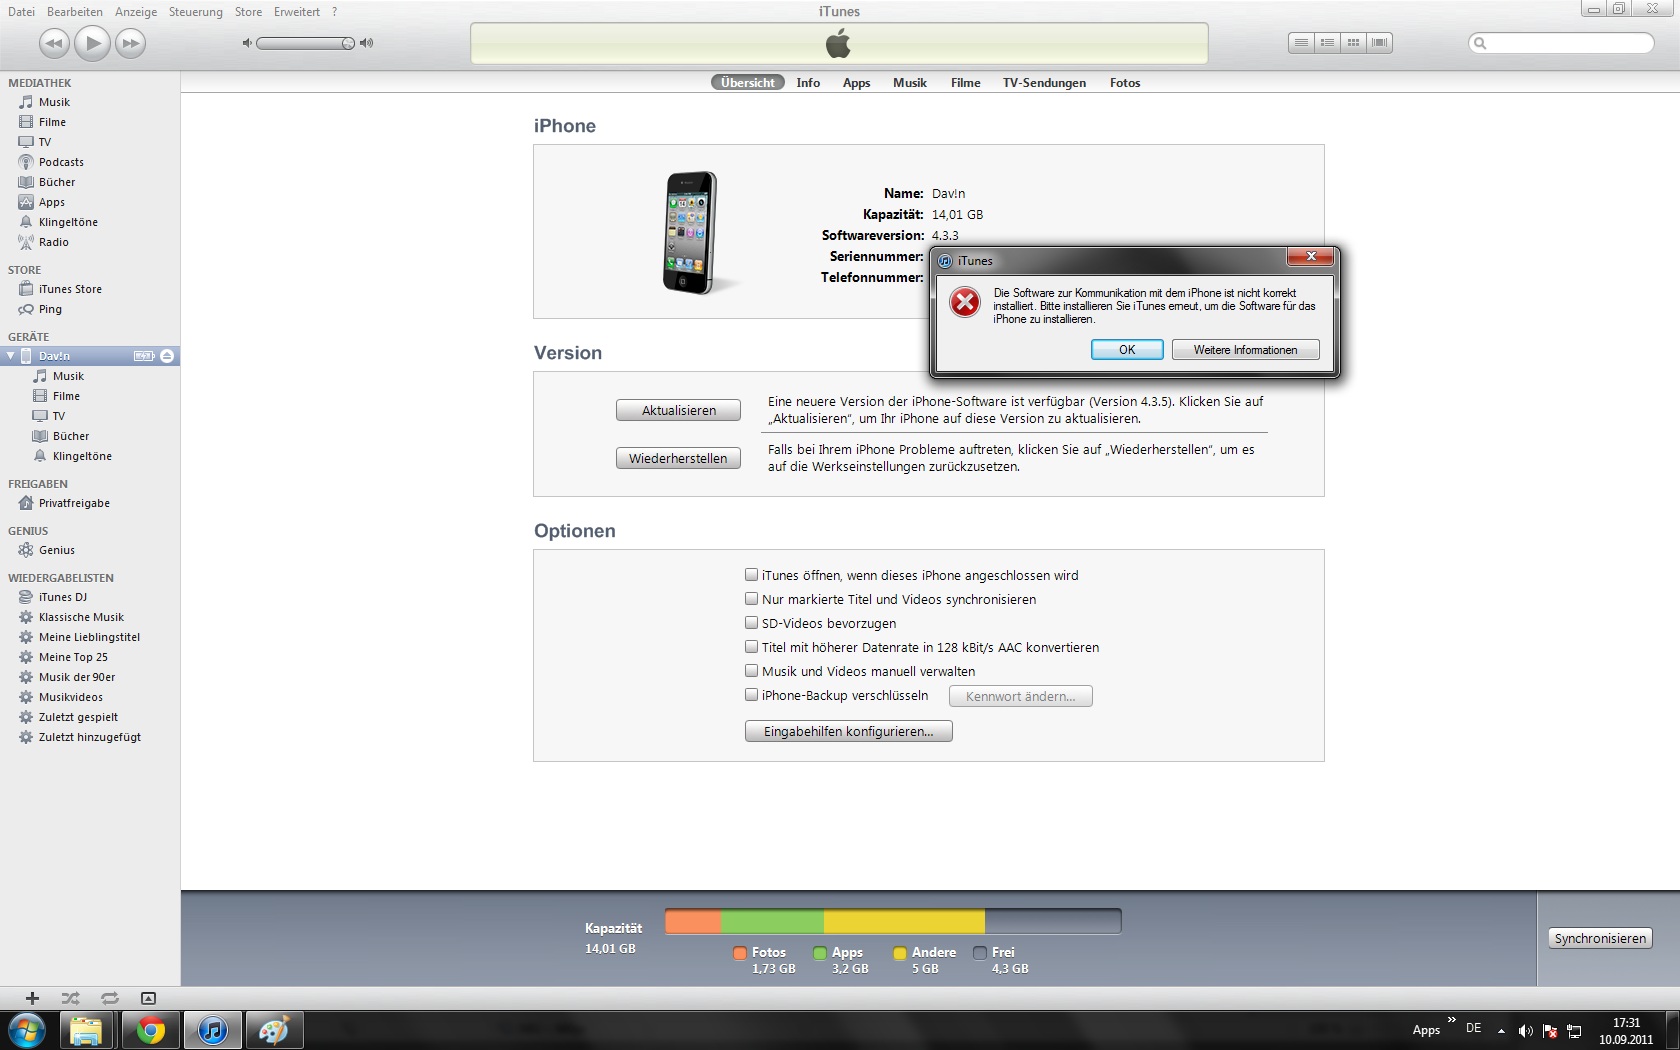
Task: Show hidden system tray icons
Action: (x=1501, y=1030)
